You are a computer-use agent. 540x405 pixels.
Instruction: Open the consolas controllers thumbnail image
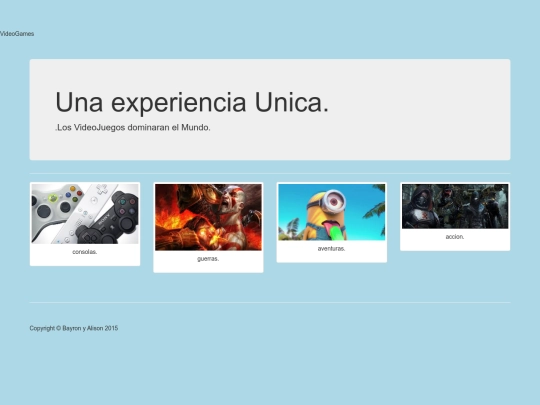click(85, 214)
